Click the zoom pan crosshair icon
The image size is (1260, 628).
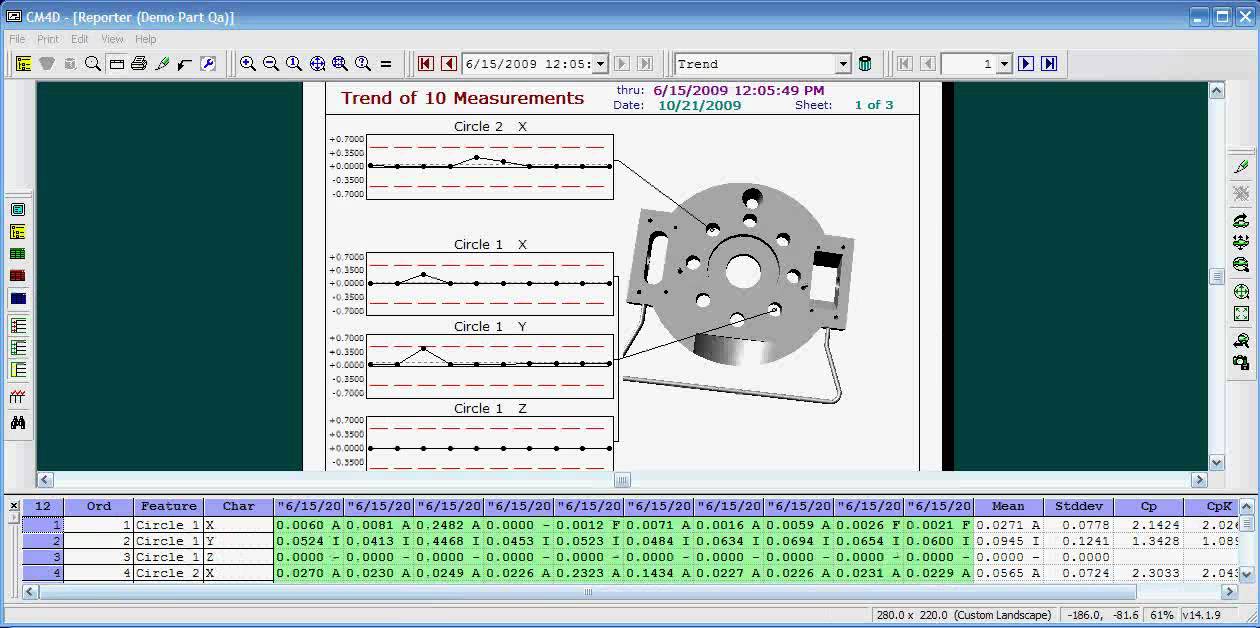point(317,64)
